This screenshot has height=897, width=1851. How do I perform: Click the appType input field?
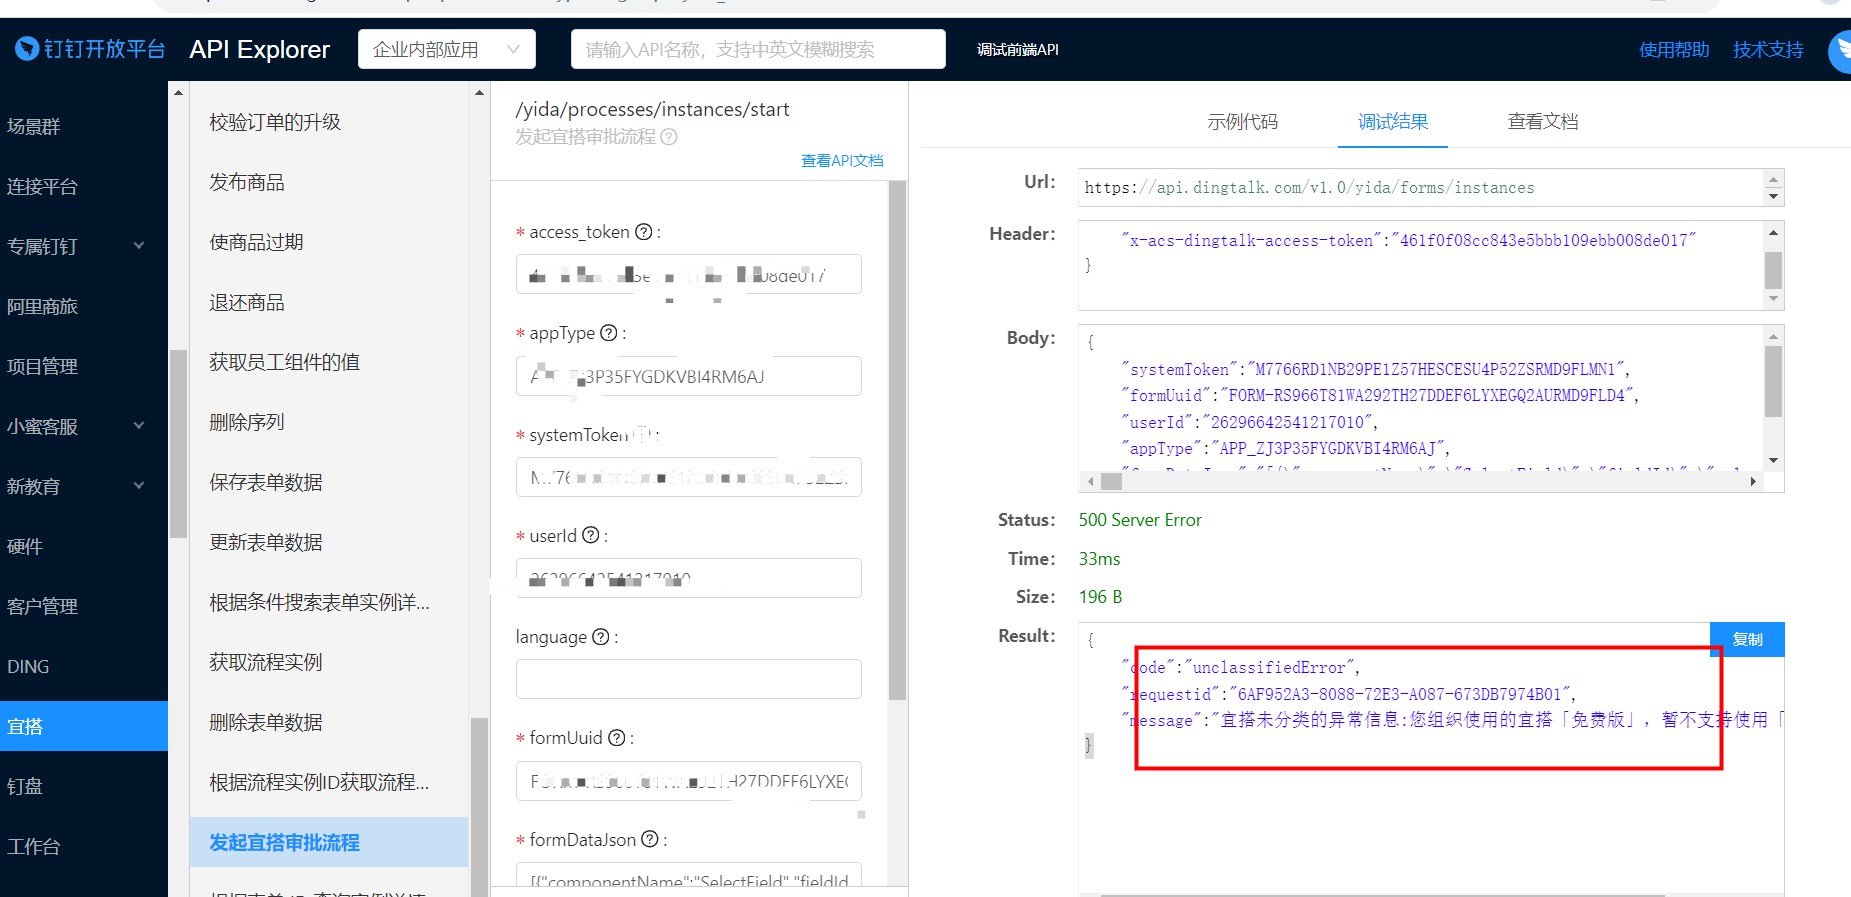tap(688, 376)
